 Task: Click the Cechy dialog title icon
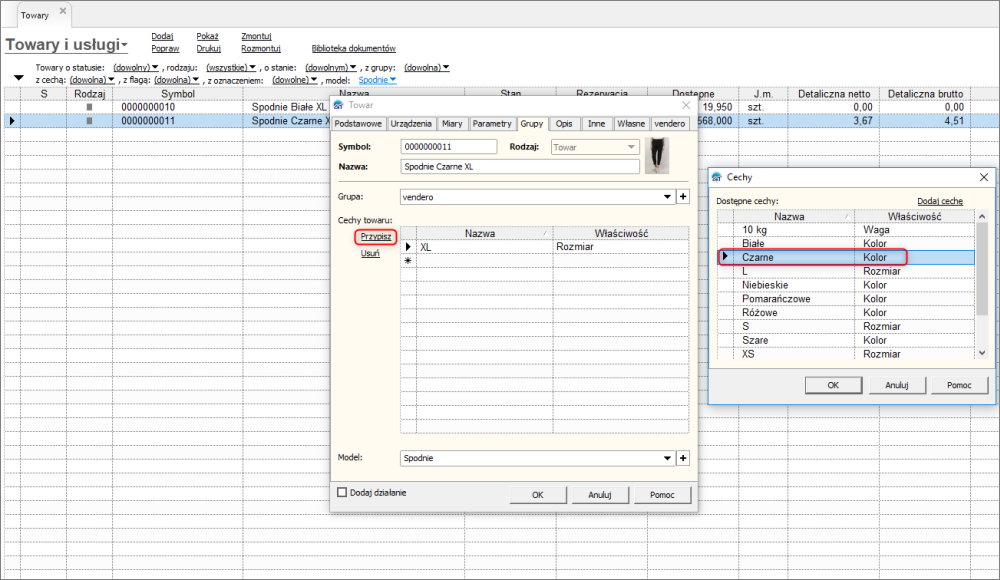(x=716, y=177)
